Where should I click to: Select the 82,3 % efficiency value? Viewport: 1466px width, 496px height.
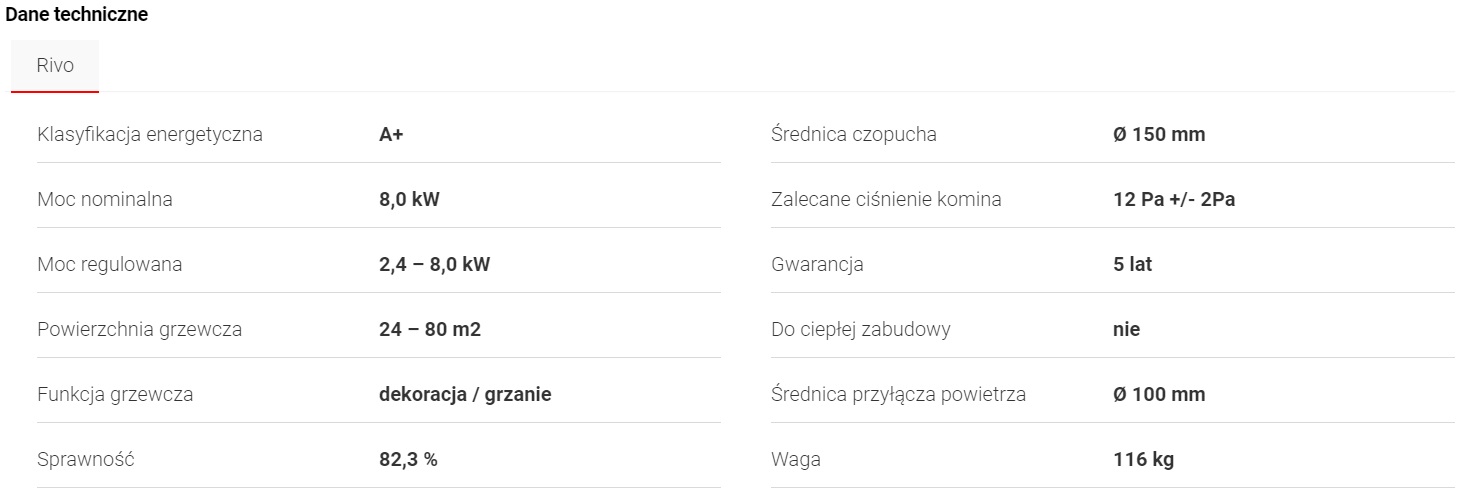pyautogui.click(x=408, y=460)
